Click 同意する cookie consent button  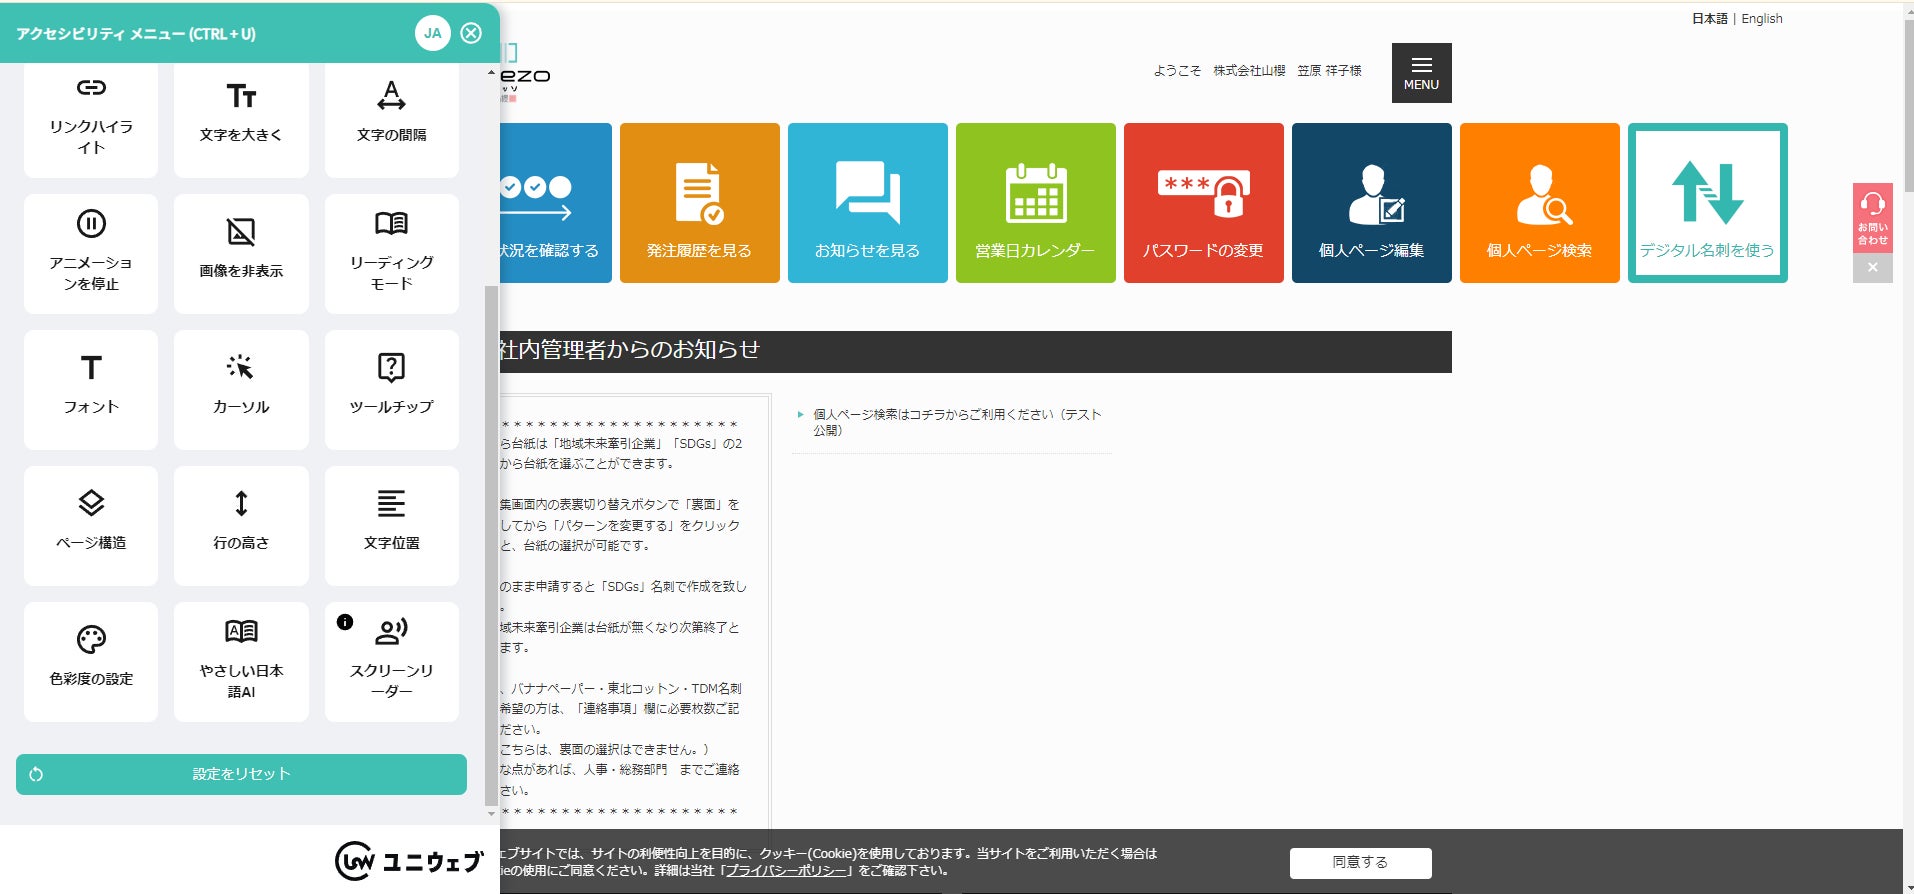[x=1360, y=862]
